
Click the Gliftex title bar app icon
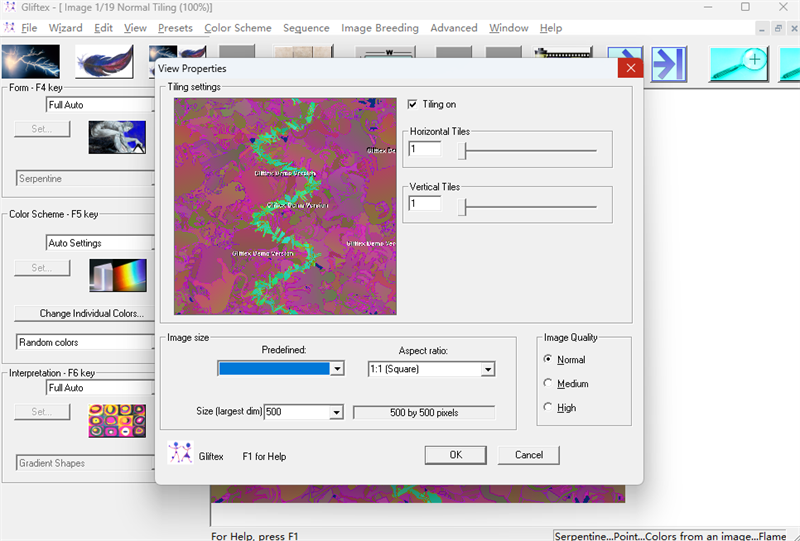pyautogui.click(x=10, y=7)
